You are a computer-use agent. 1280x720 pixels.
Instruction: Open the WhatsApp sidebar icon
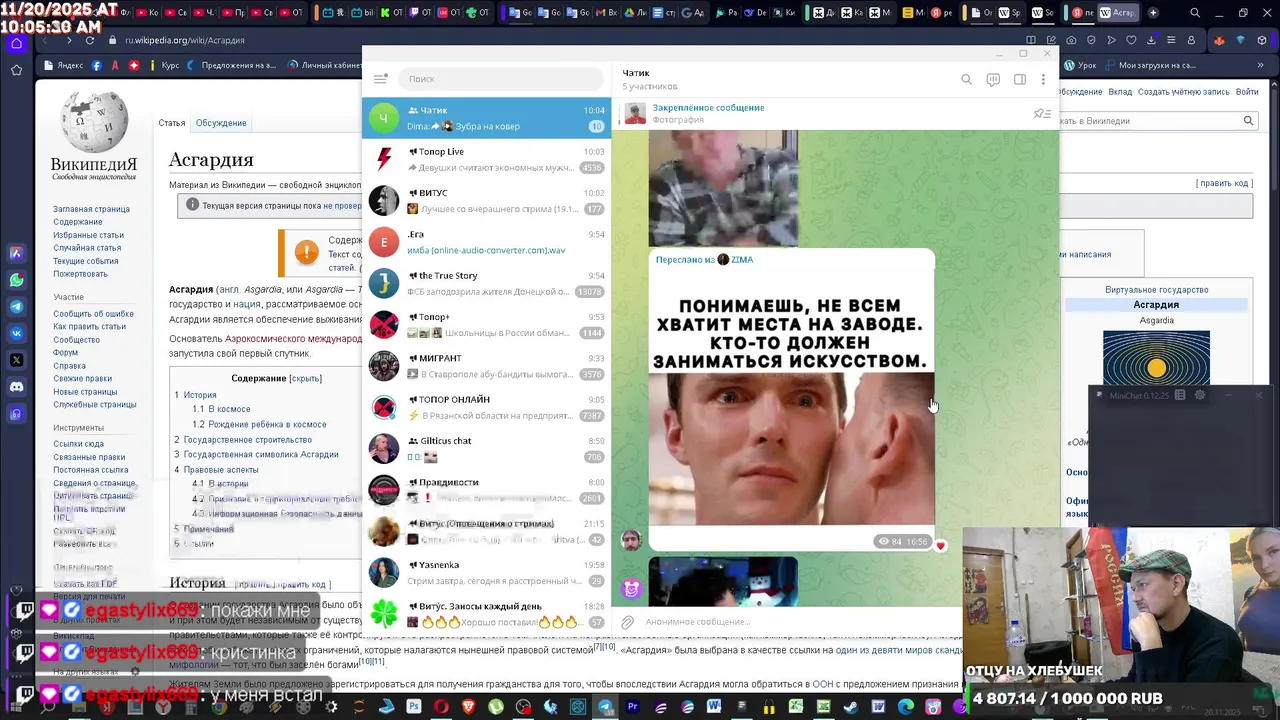pyautogui.click(x=16, y=280)
